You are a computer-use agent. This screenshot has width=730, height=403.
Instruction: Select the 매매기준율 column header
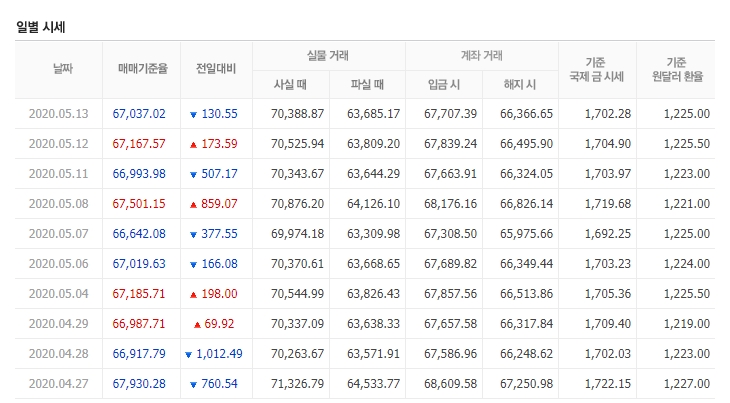click(142, 69)
